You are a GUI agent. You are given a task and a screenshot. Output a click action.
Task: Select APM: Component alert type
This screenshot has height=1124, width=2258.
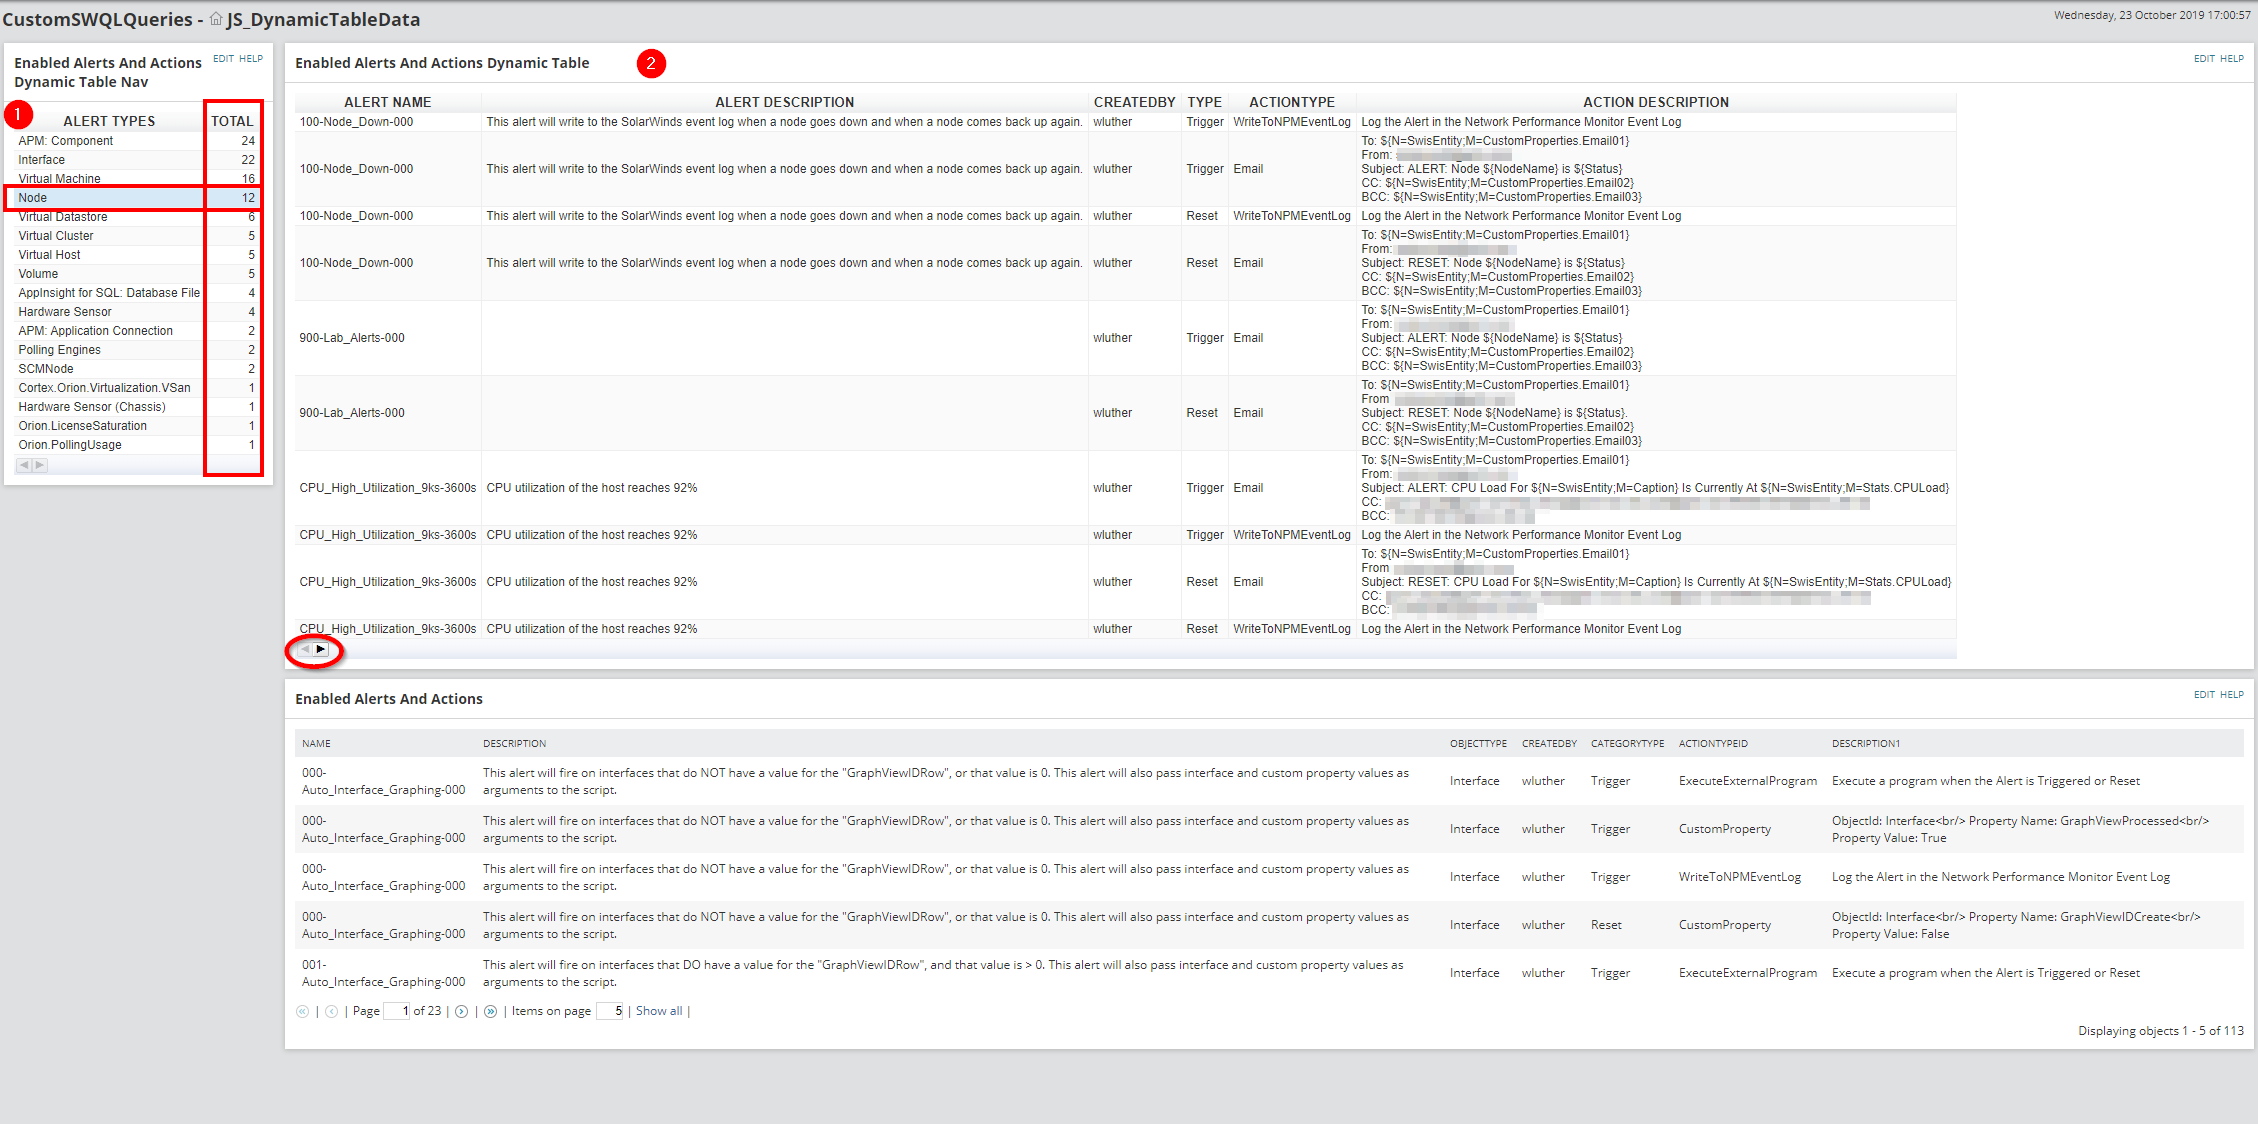coord(66,141)
